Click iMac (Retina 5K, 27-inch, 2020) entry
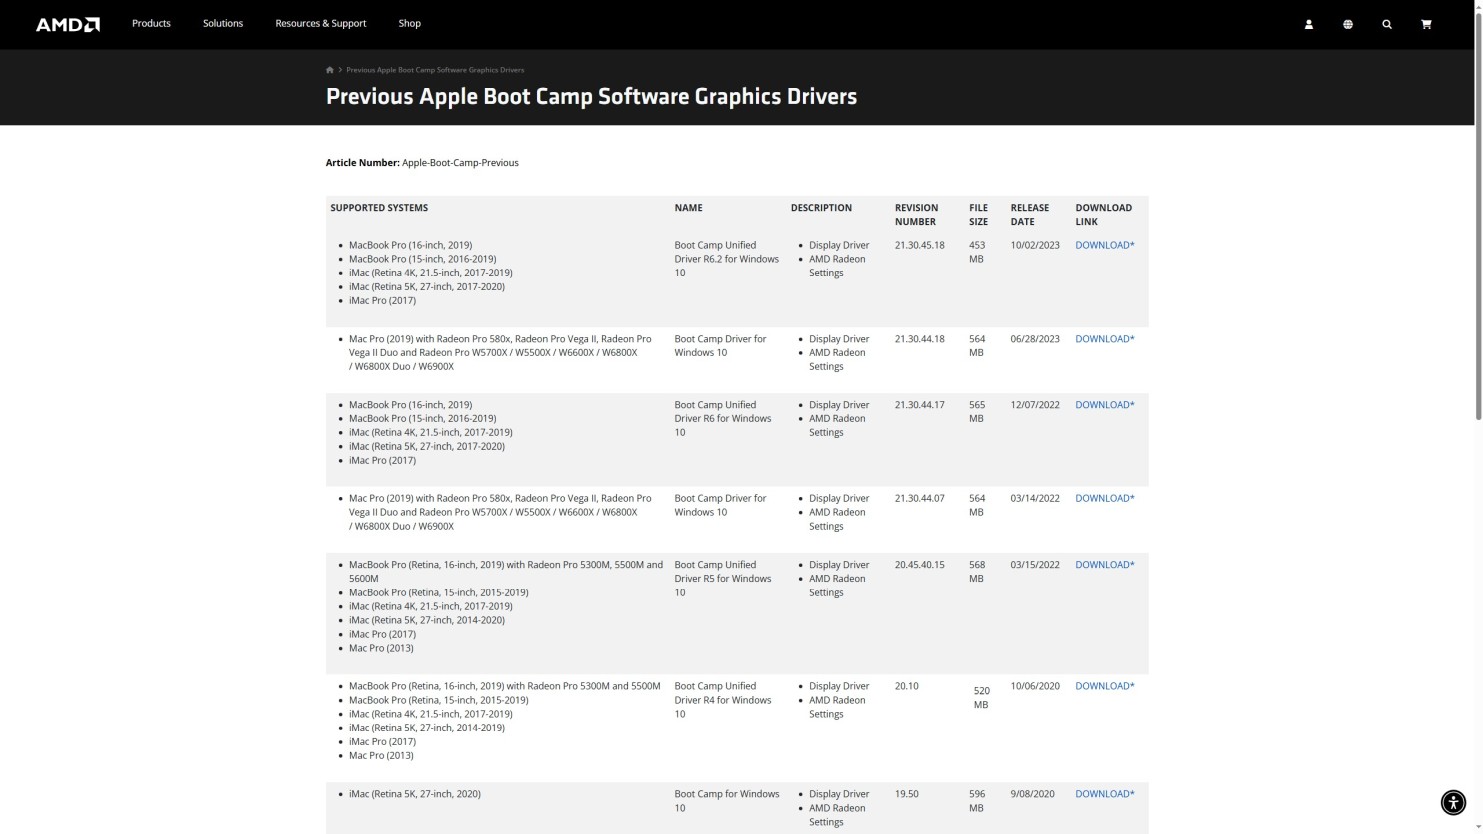 click(414, 794)
